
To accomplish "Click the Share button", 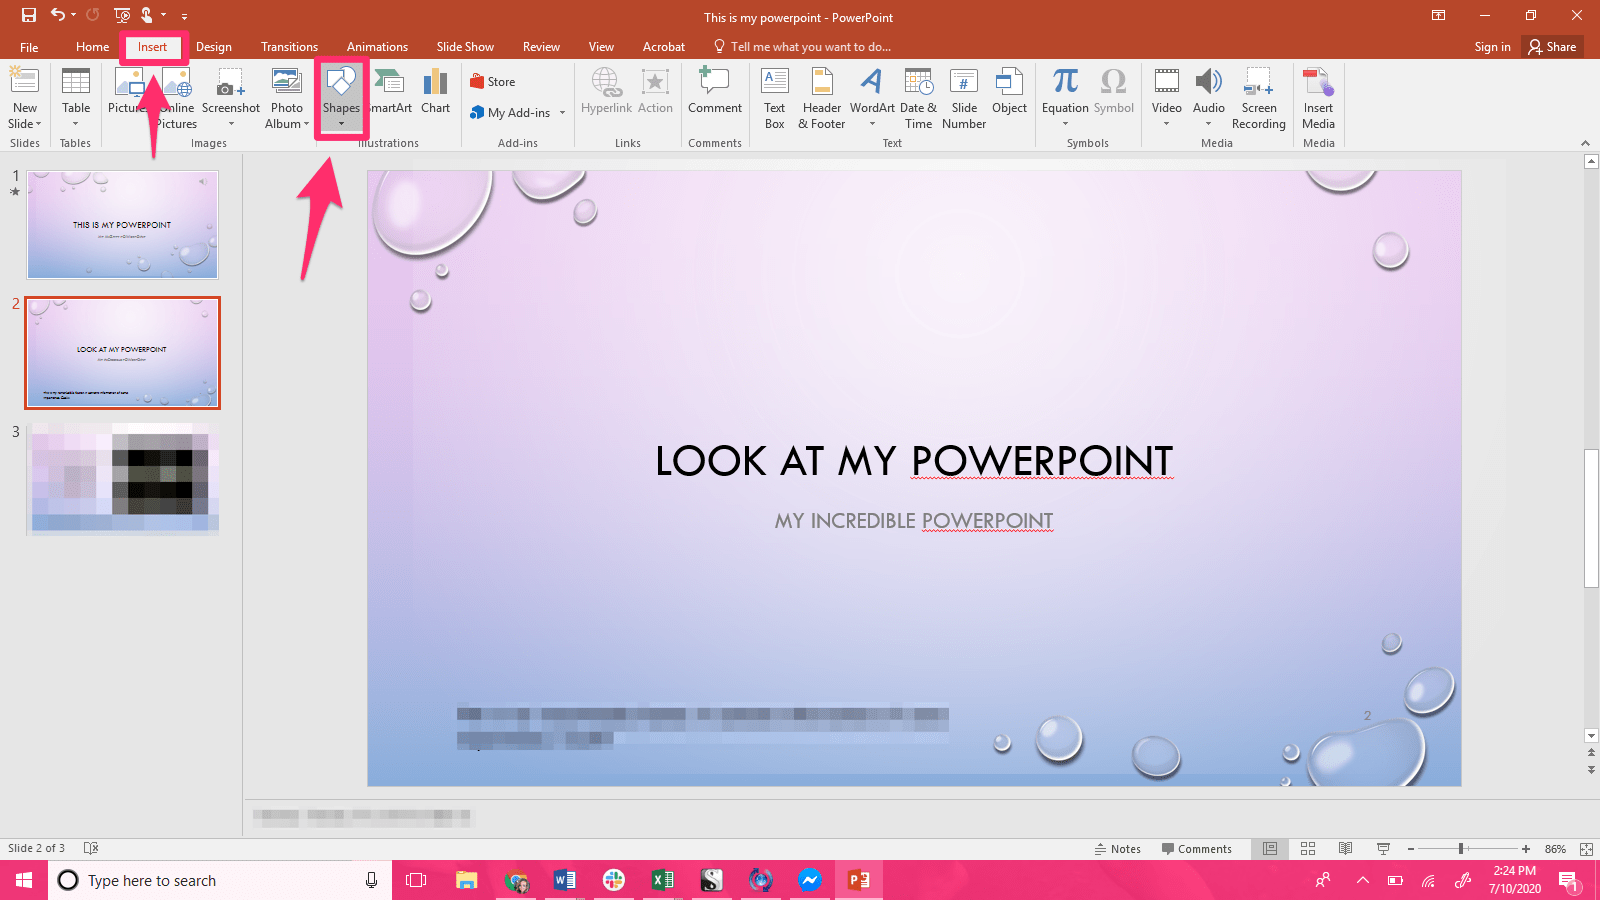I will coord(1552,47).
